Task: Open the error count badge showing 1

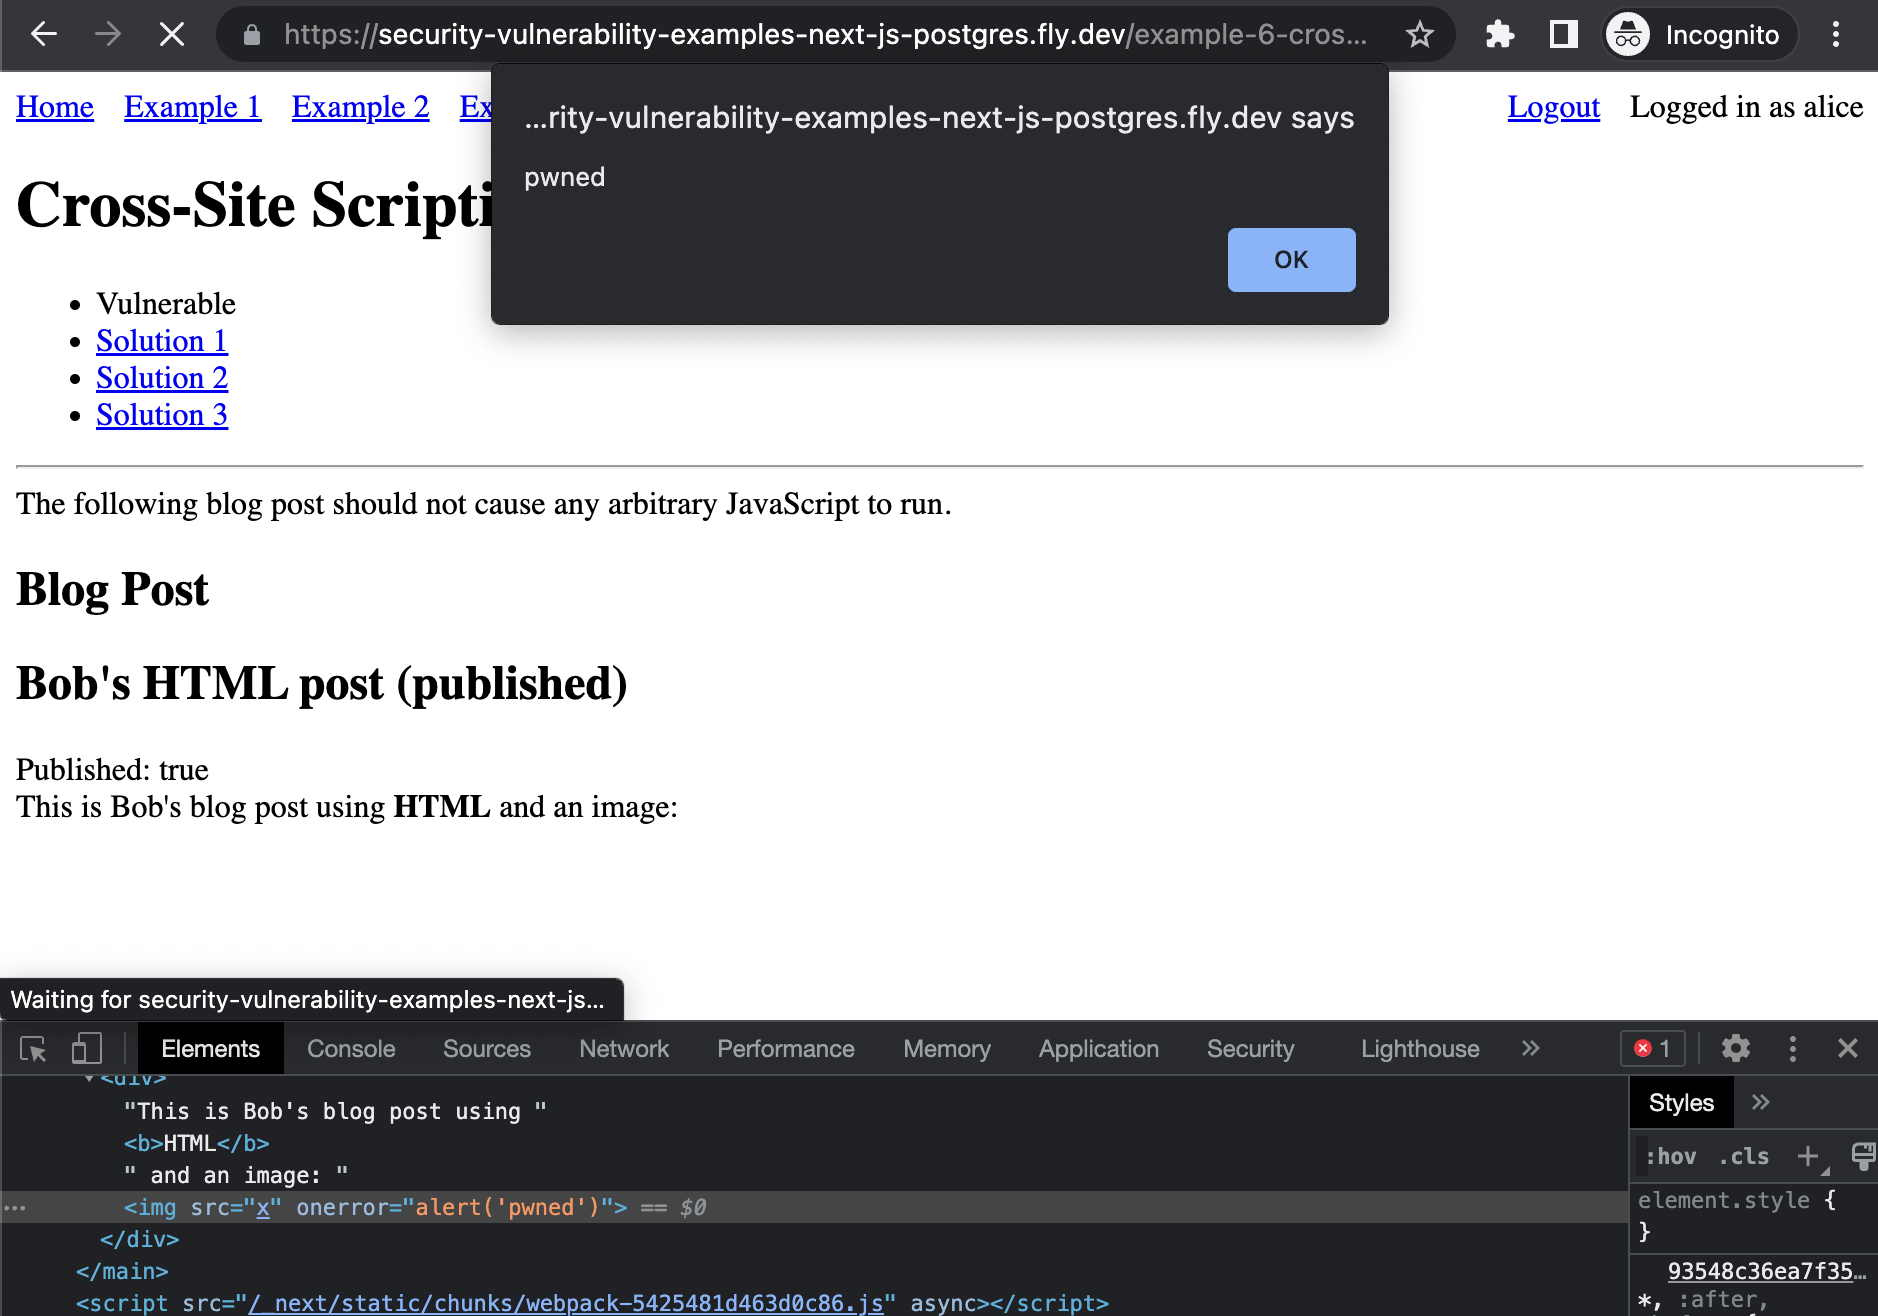Action: tap(1652, 1049)
